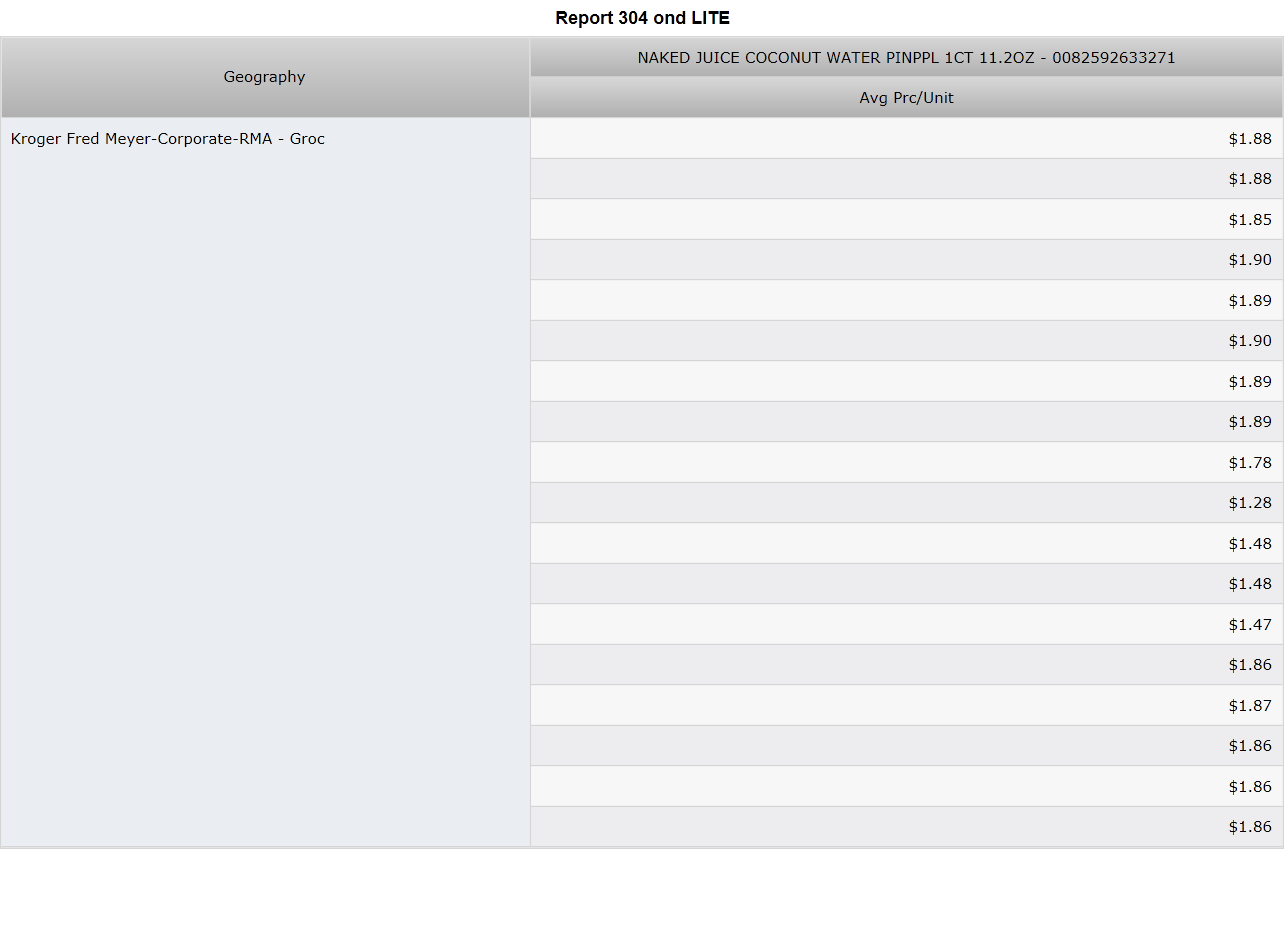Click the $1.89 cell just above $1.78
The height and width of the screenshot is (946, 1284).
906,422
